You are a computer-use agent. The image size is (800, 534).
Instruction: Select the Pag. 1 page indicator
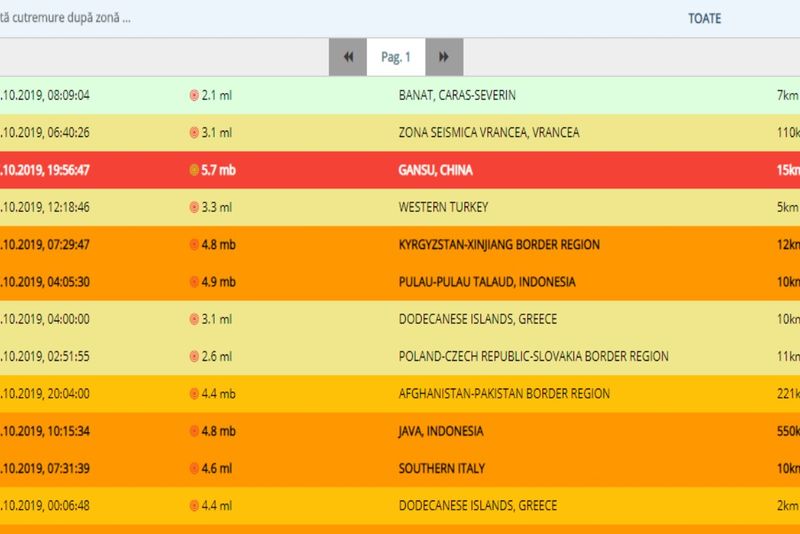point(396,57)
